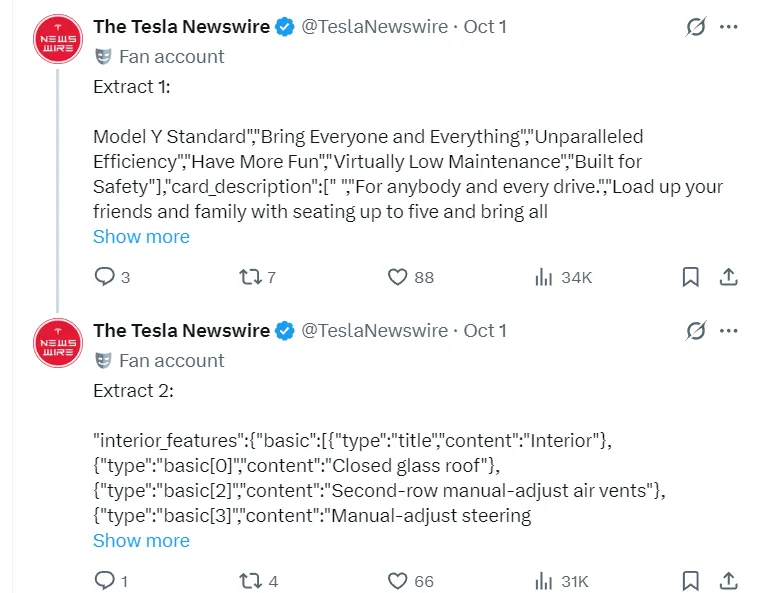
Task: Open more options for Extract 2 post
Action: 729,331
